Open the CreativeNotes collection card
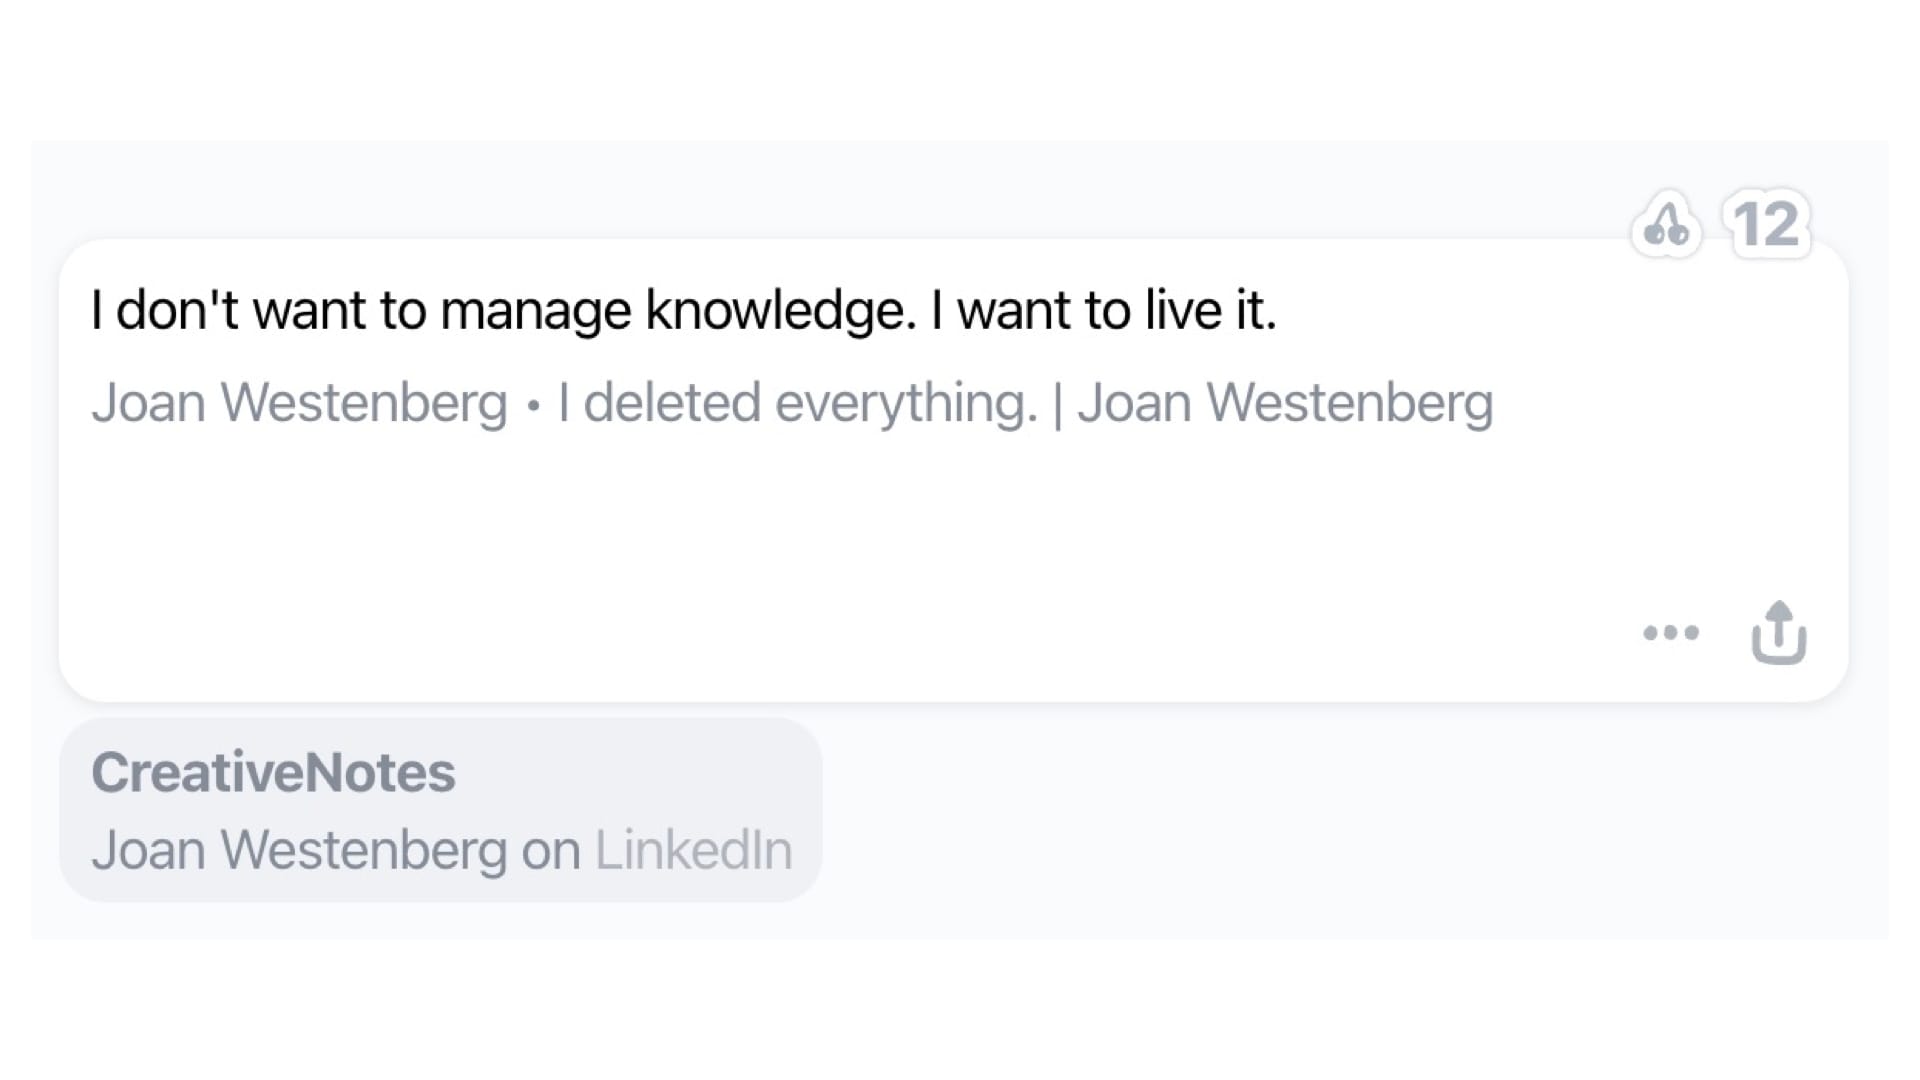Image resolution: width=1920 pixels, height=1080 pixels. (441, 810)
